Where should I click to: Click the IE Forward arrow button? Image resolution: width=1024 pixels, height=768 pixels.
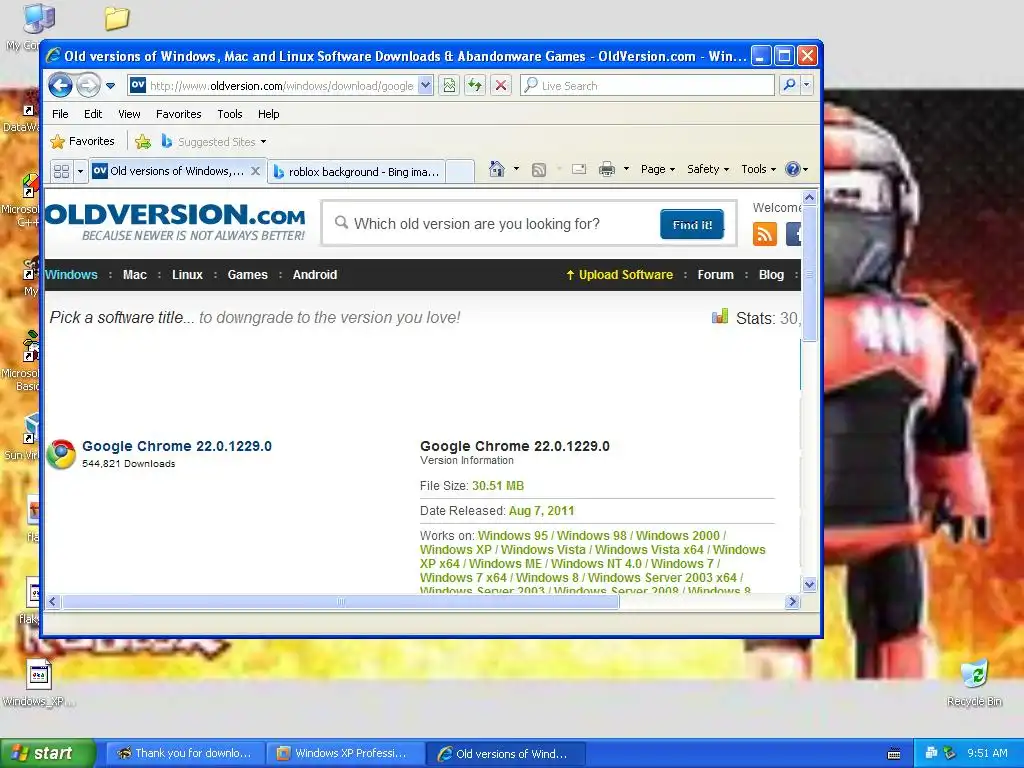(88, 86)
